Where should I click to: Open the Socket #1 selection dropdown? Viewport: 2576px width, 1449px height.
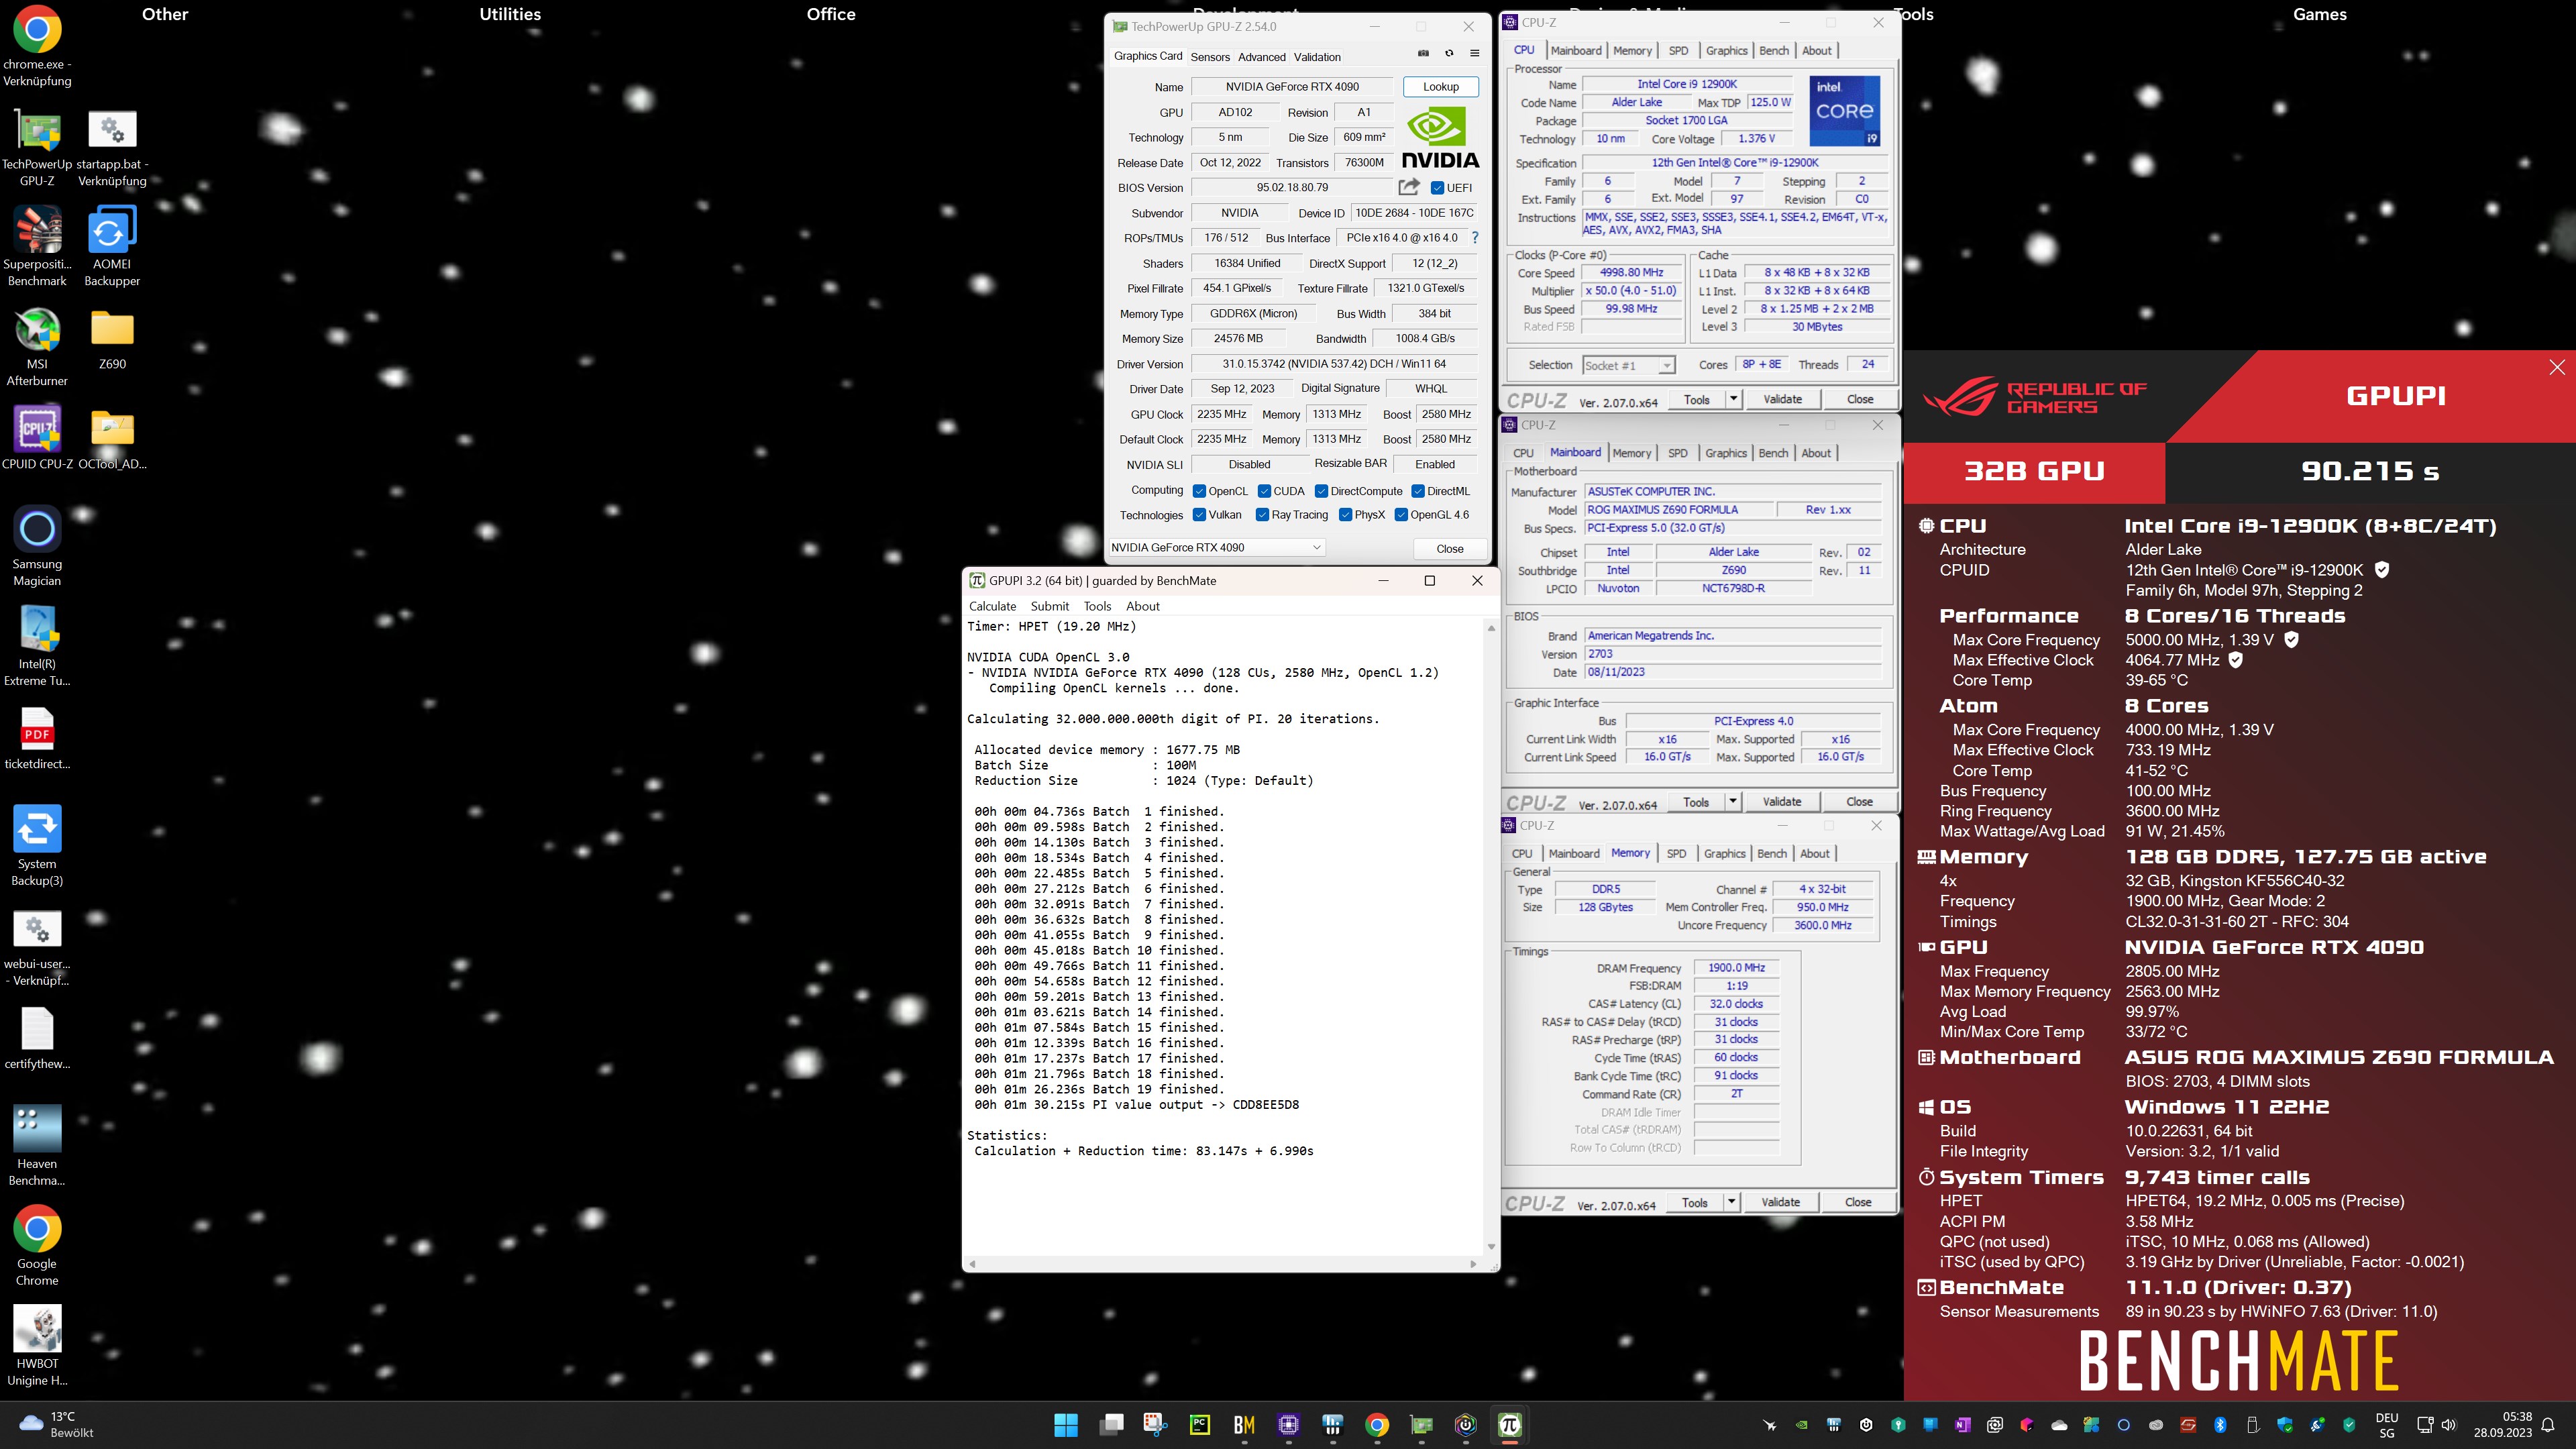coord(1628,365)
